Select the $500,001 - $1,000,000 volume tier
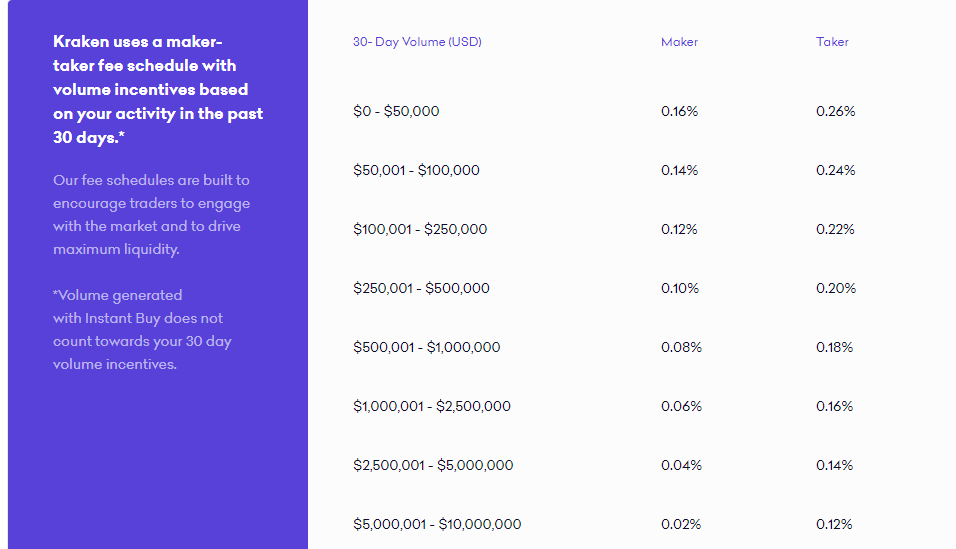 tap(427, 347)
